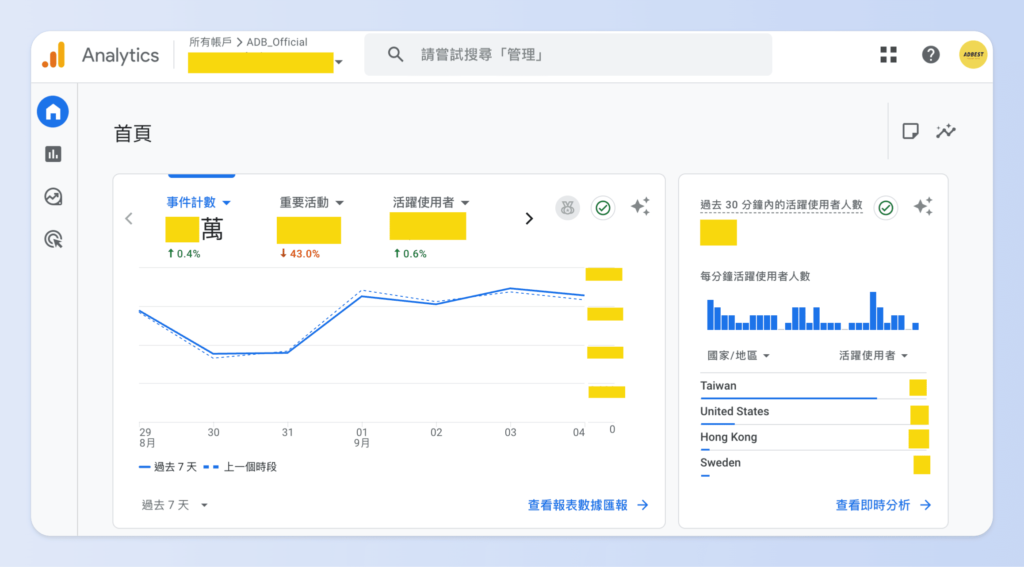Click the green check status in overview card
The height and width of the screenshot is (567, 1024).
coord(603,208)
